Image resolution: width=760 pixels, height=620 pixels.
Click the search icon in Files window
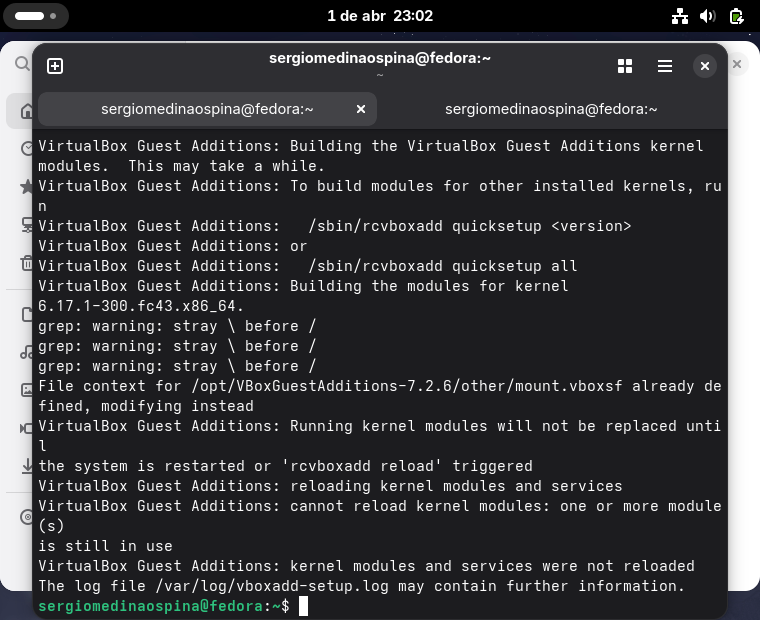coord(21,64)
